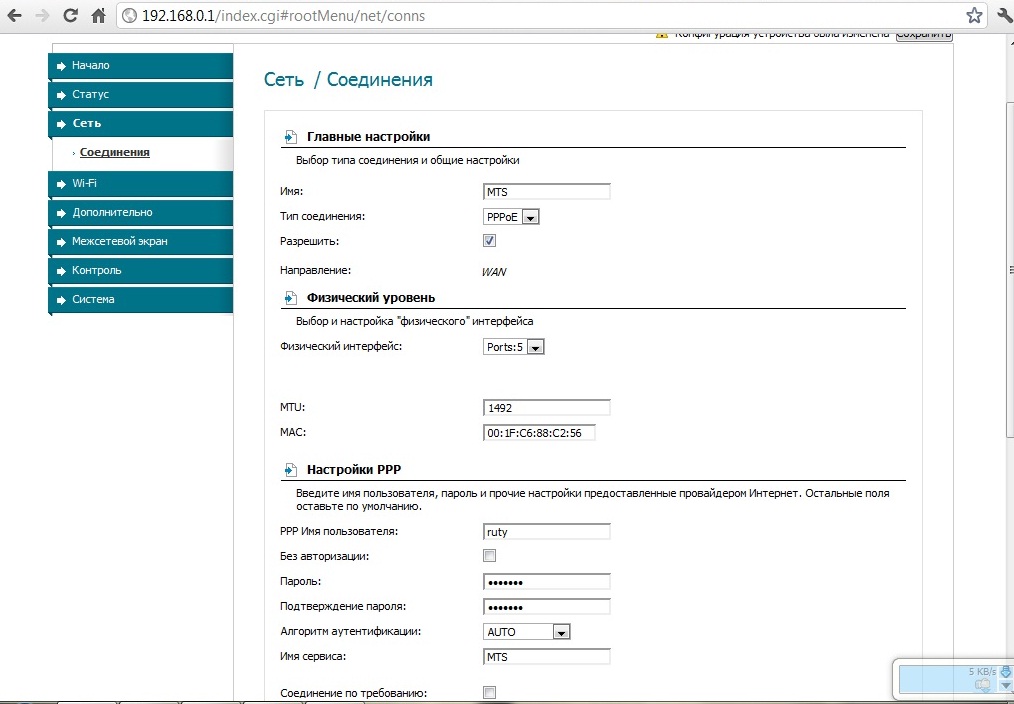Image resolution: width=1014 pixels, height=704 pixels.
Task: Toggle Соединение по требованию checkbox
Action: tap(490, 692)
